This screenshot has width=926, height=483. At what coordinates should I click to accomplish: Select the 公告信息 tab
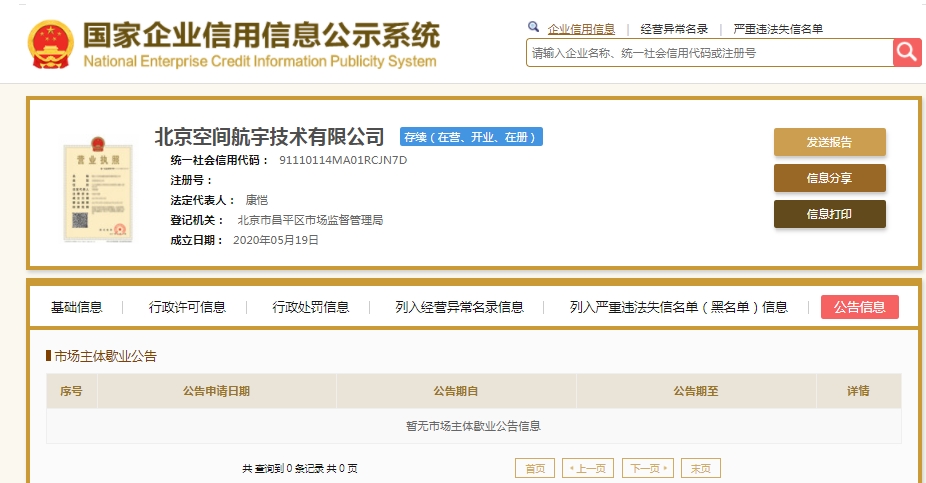[x=860, y=307]
